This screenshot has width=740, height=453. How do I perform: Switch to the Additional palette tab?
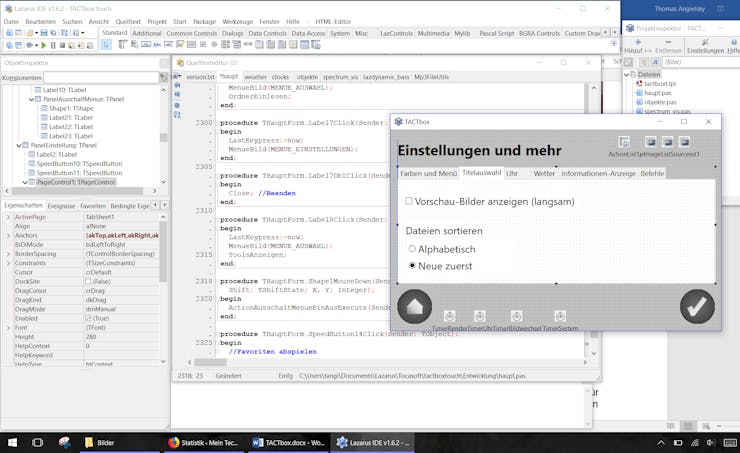tap(147, 34)
